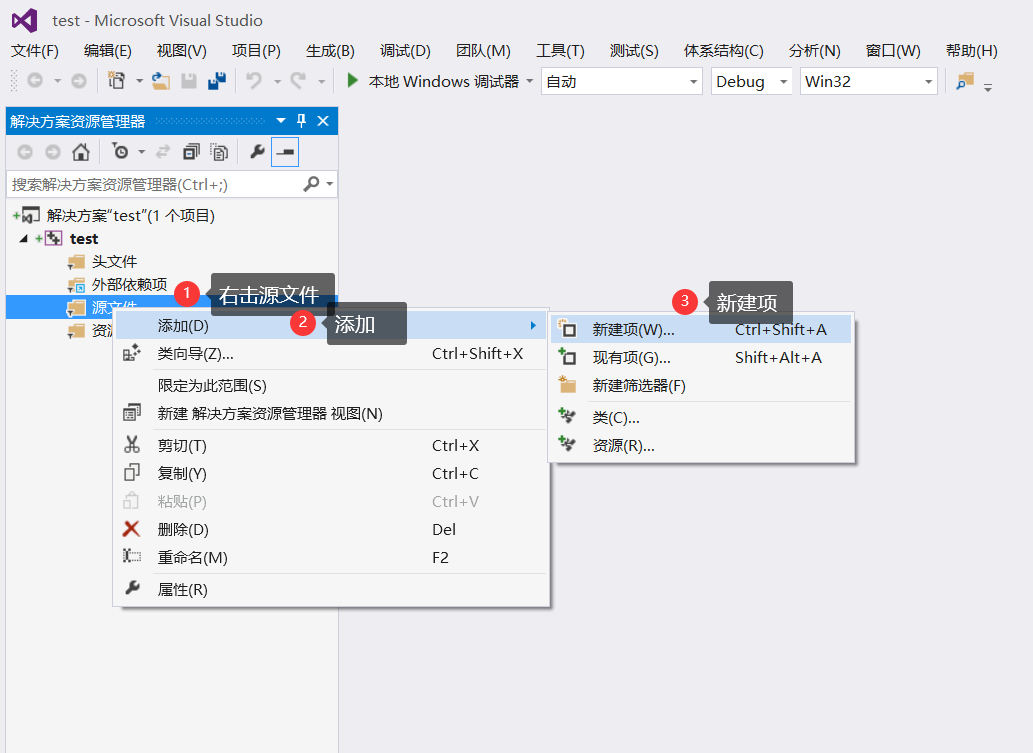The width and height of the screenshot is (1033, 753).
Task: Click the Open File toolbar icon
Action: [x=161, y=81]
